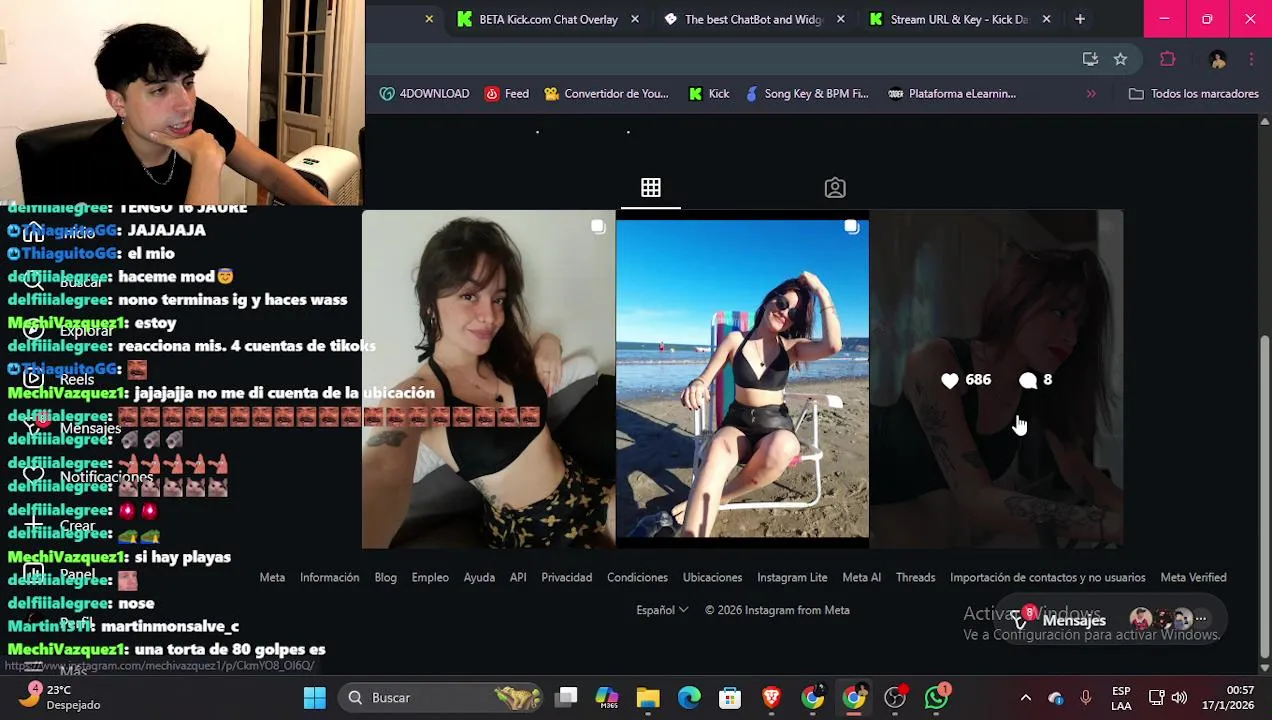1272x720 pixels.
Task: Bookmark this page with the star icon
Action: click(x=1120, y=59)
